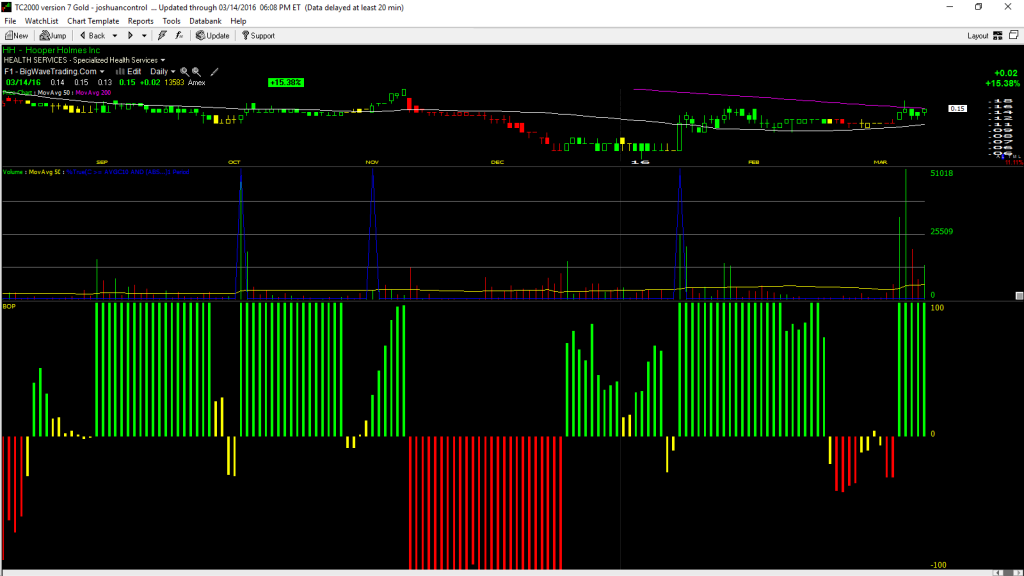Click the Support button
The height and width of the screenshot is (576, 1024).
tap(259, 36)
